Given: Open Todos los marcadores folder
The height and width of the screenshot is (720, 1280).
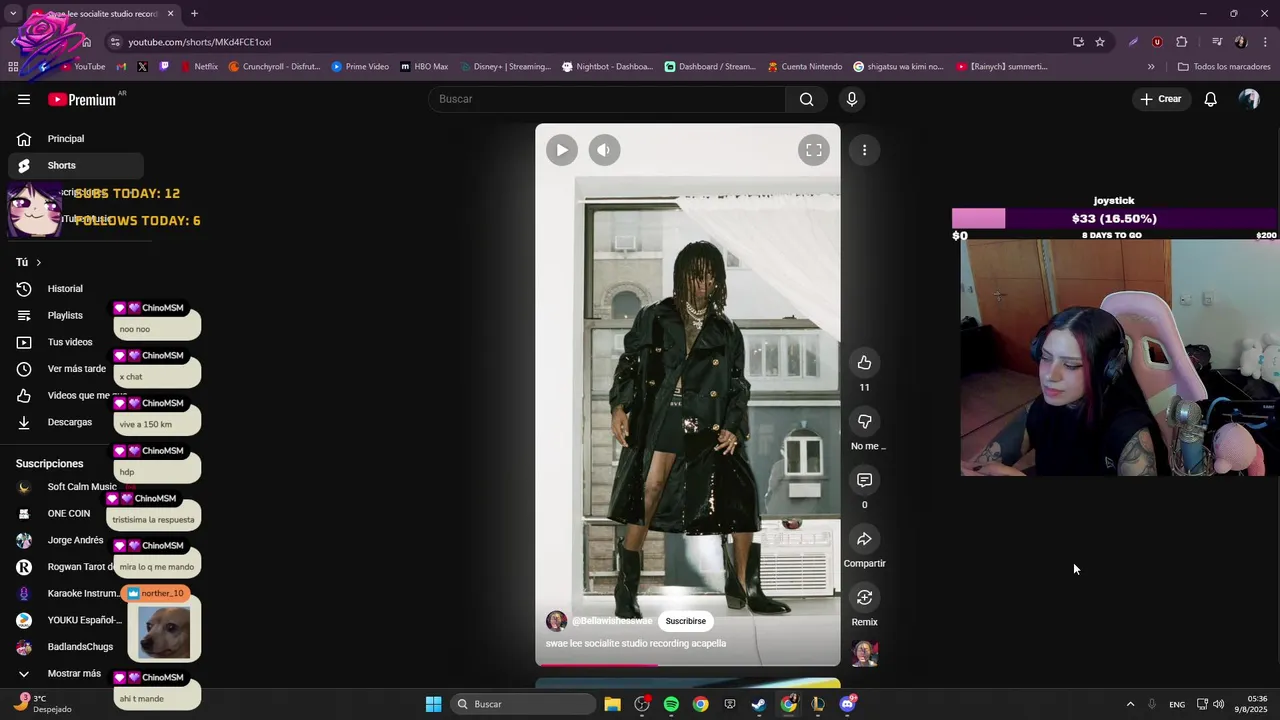Looking at the screenshot, I should [x=1224, y=67].
